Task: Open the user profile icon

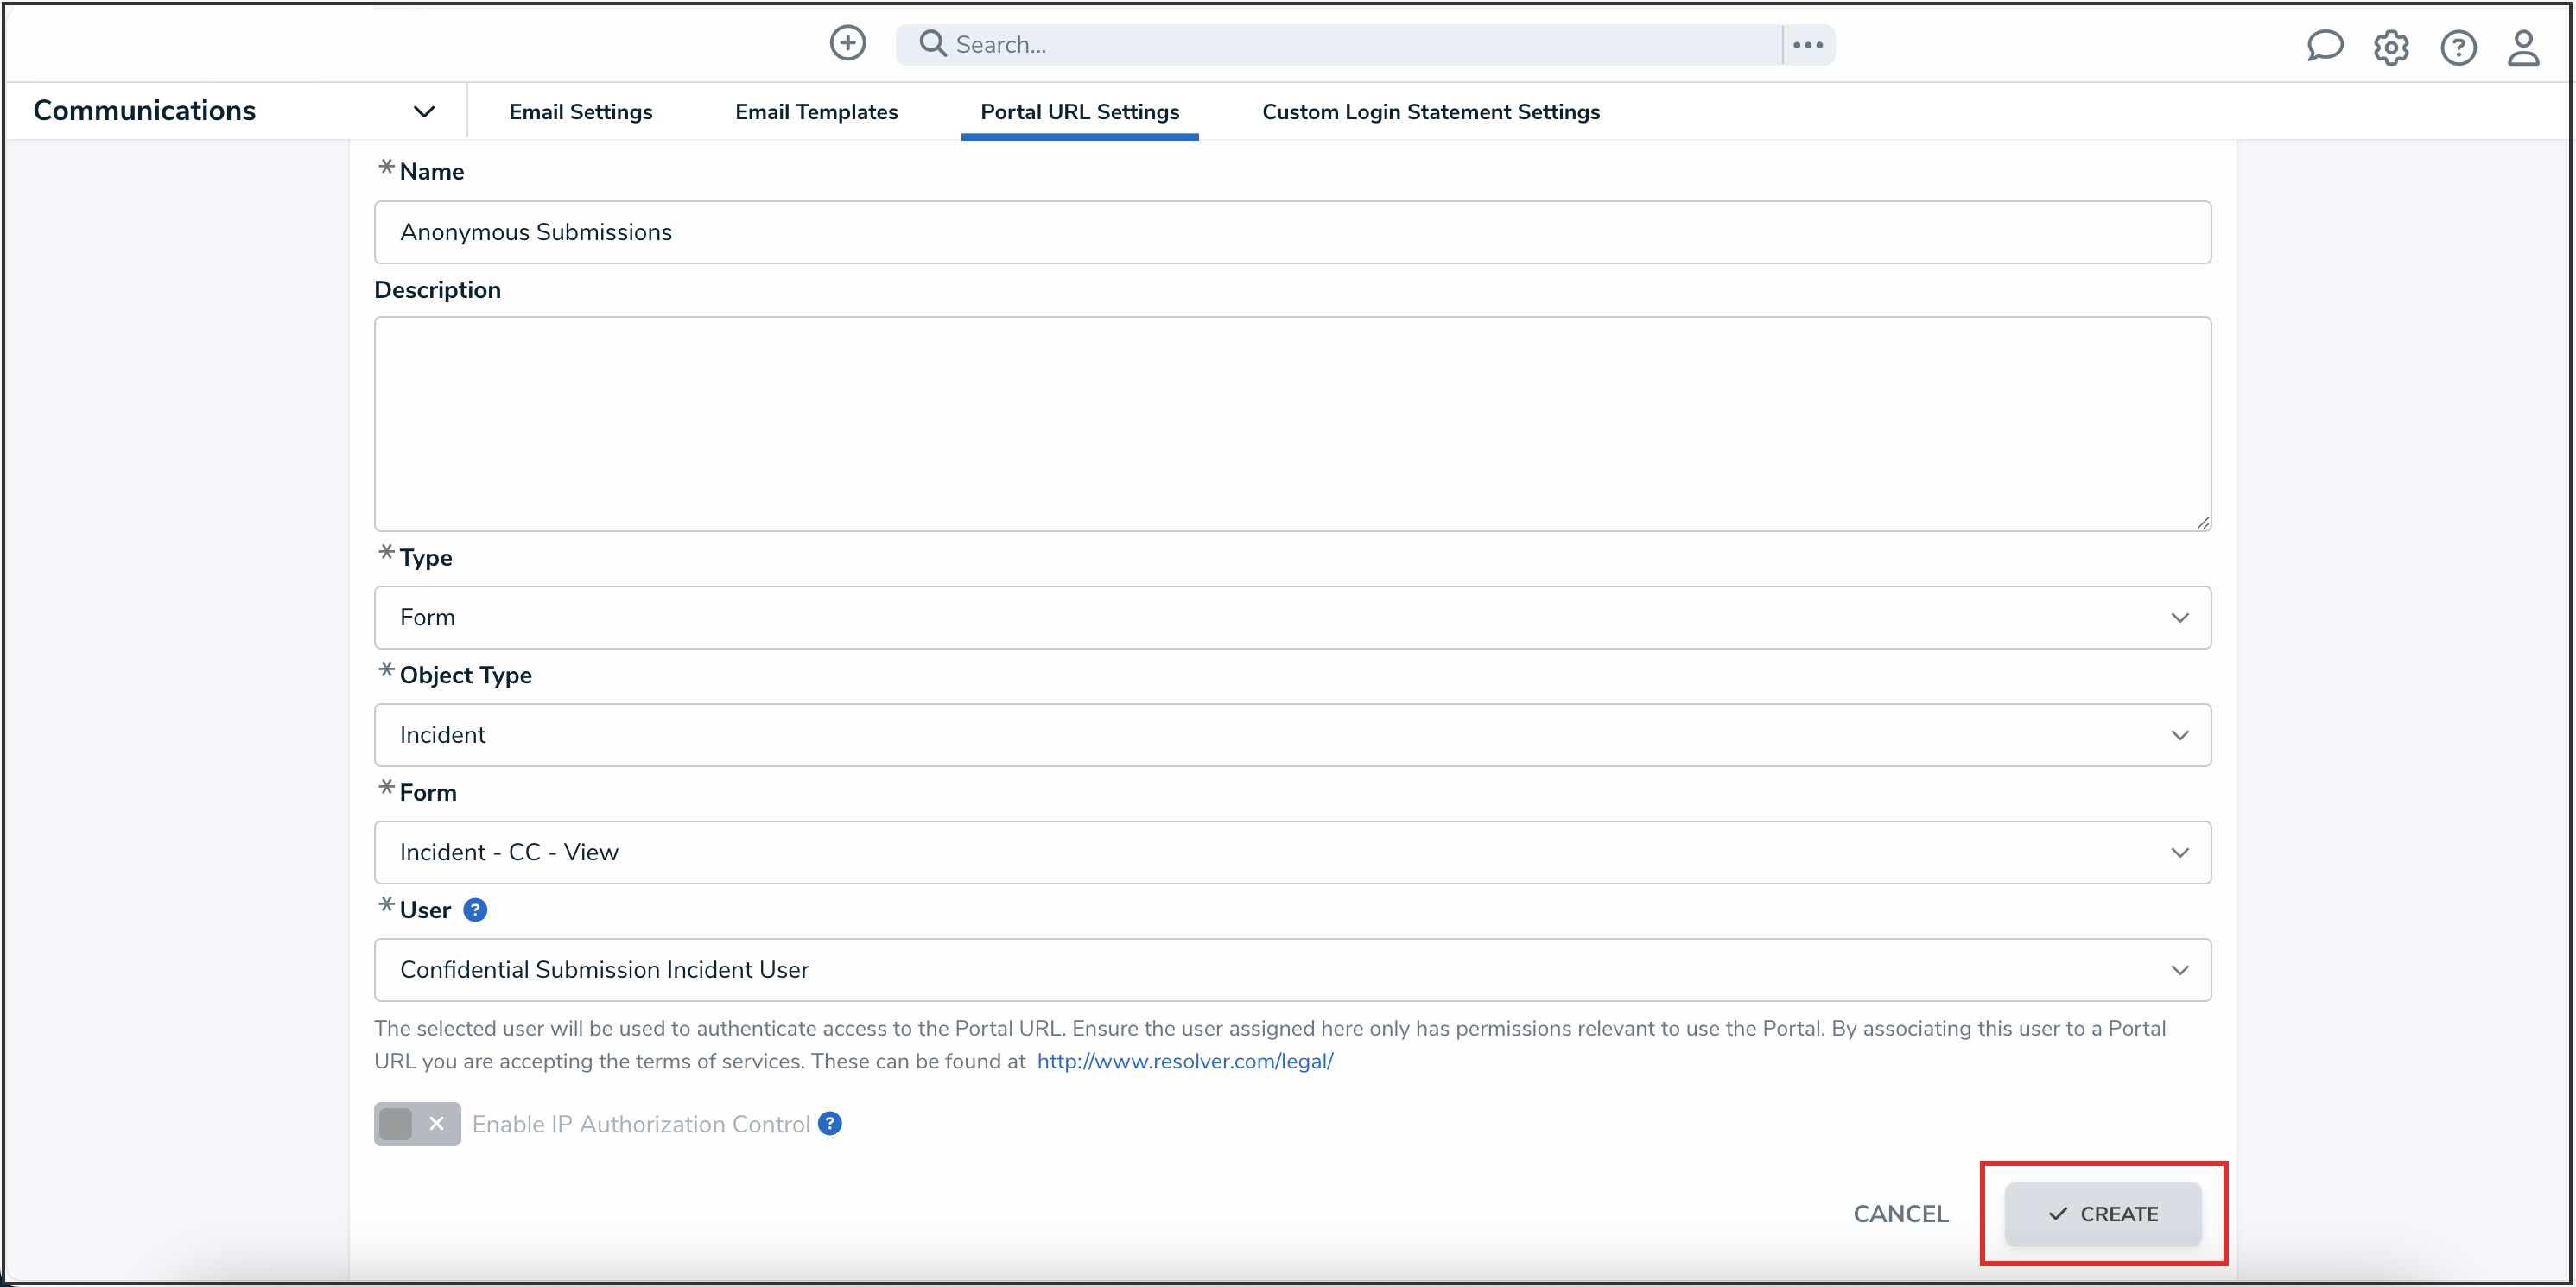Action: (x=2523, y=47)
